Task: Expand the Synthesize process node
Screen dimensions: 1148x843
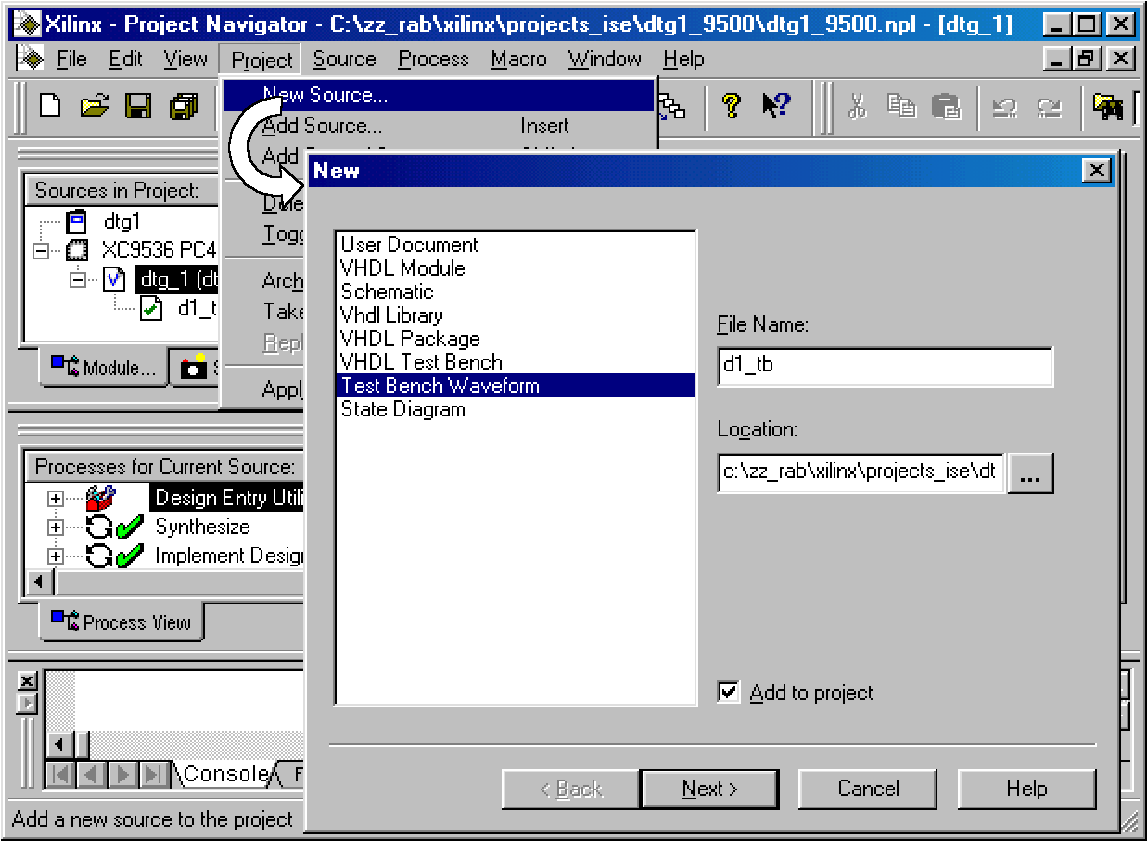Action: click(x=55, y=527)
